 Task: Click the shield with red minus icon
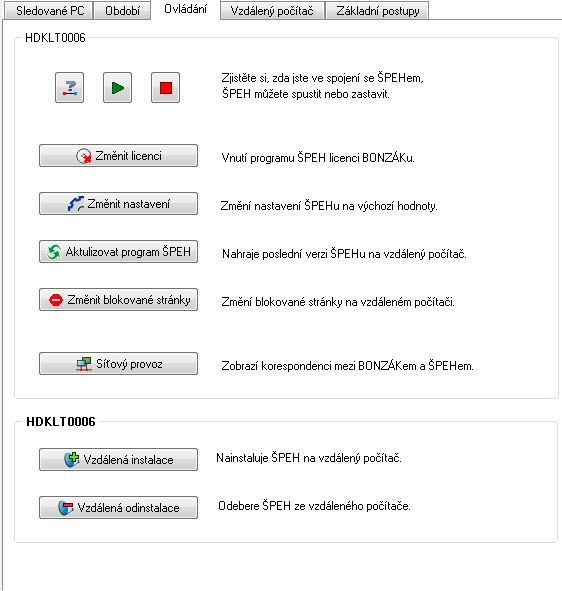pos(66,508)
